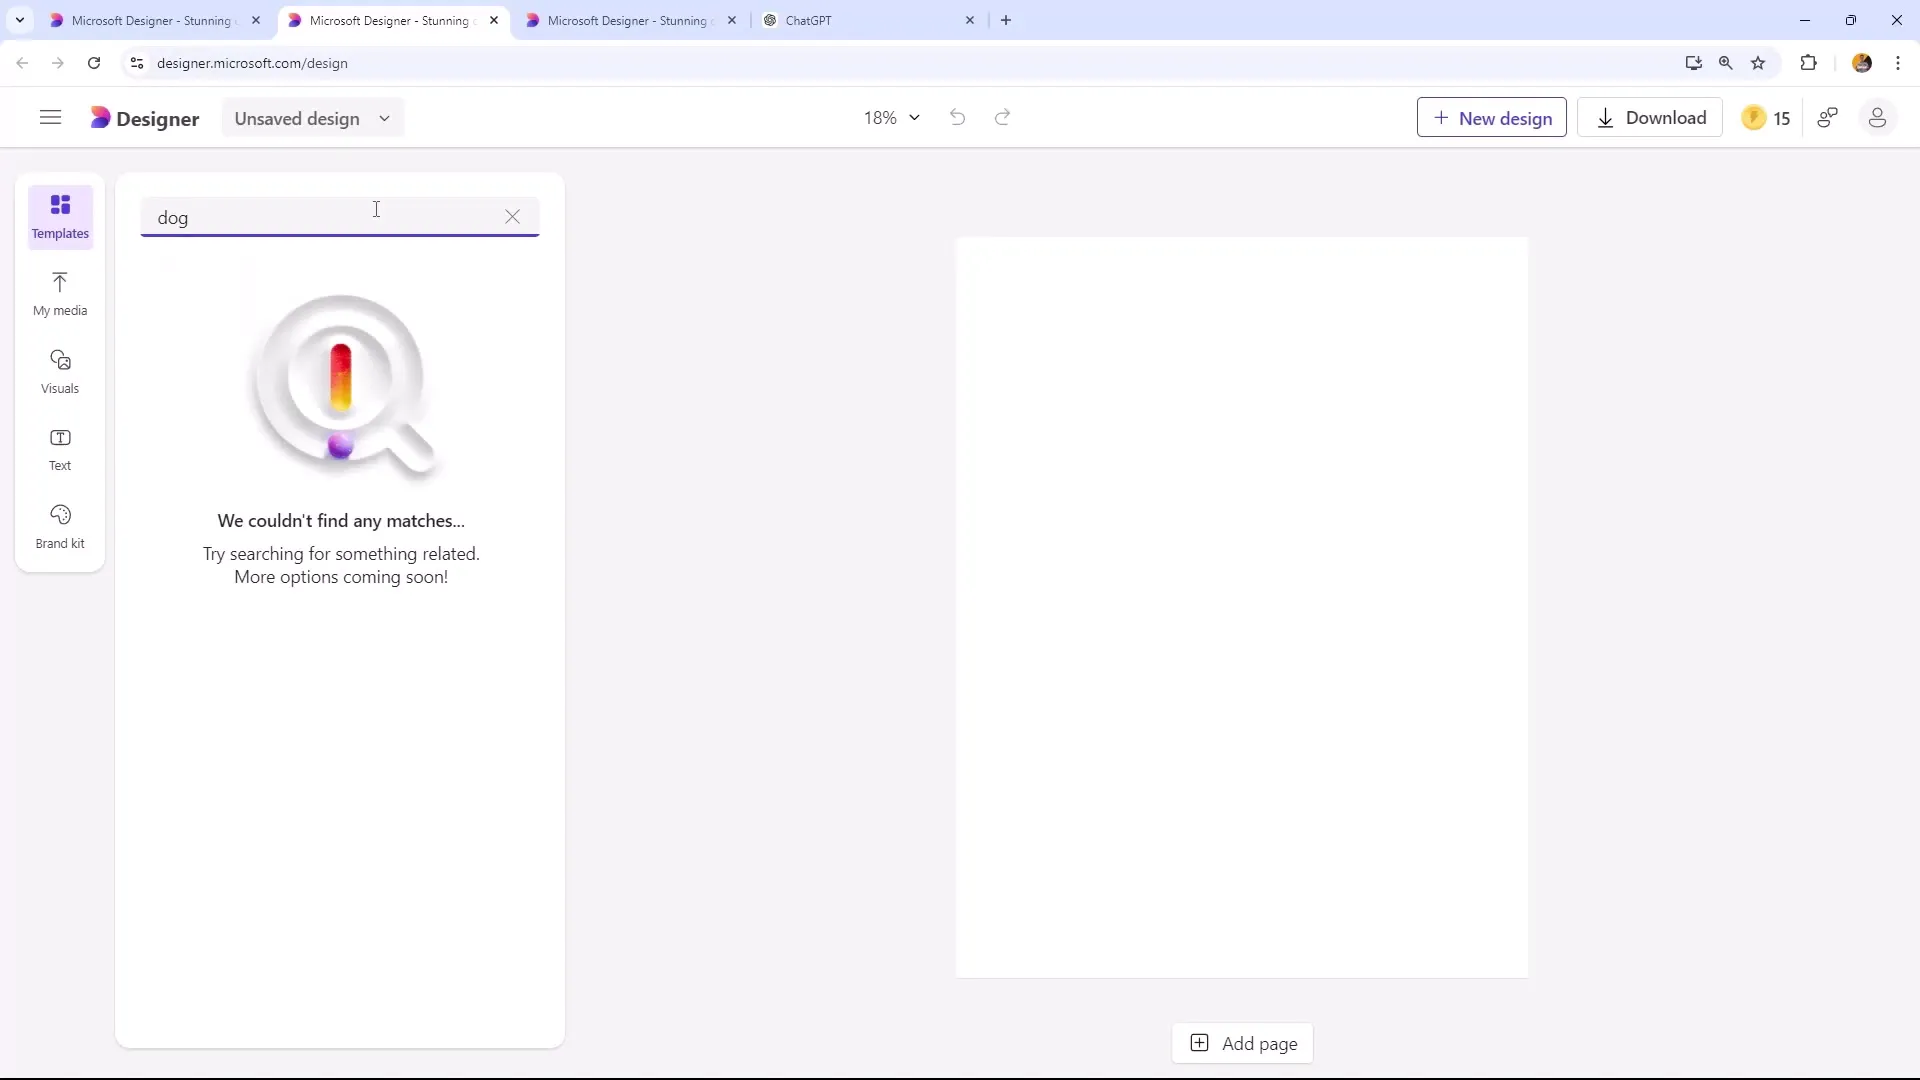Image resolution: width=1920 pixels, height=1080 pixels.
Task: Clear the search field with X
Action: coord(513,215)
